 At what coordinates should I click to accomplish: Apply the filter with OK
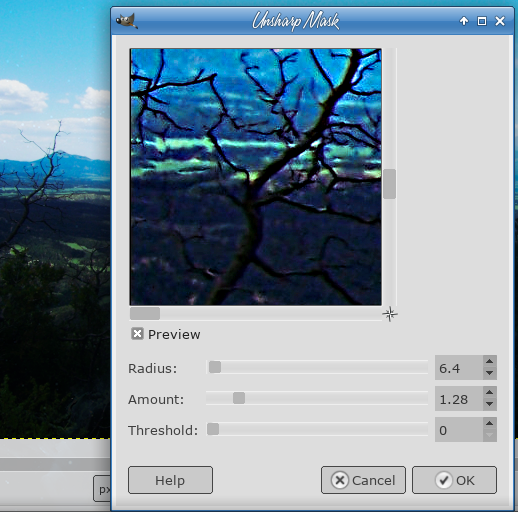click(x=454, y=480)
